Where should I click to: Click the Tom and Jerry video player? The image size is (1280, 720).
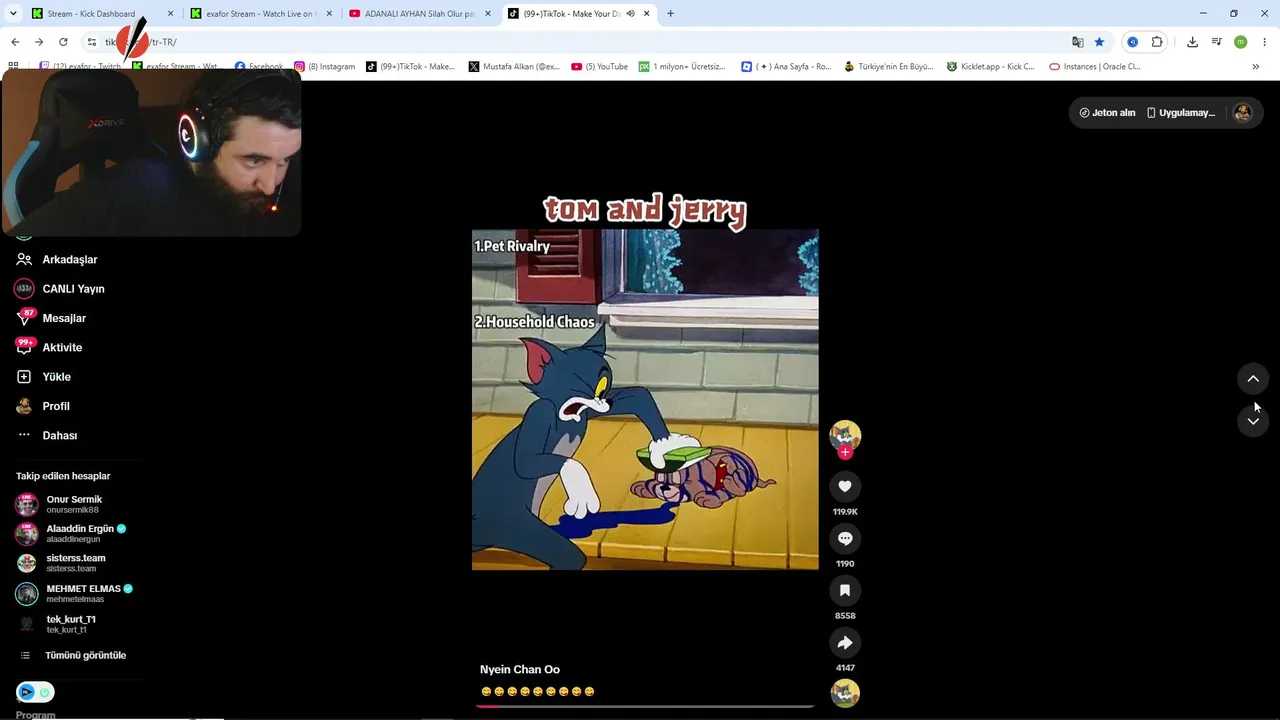(x=645, y=400)
